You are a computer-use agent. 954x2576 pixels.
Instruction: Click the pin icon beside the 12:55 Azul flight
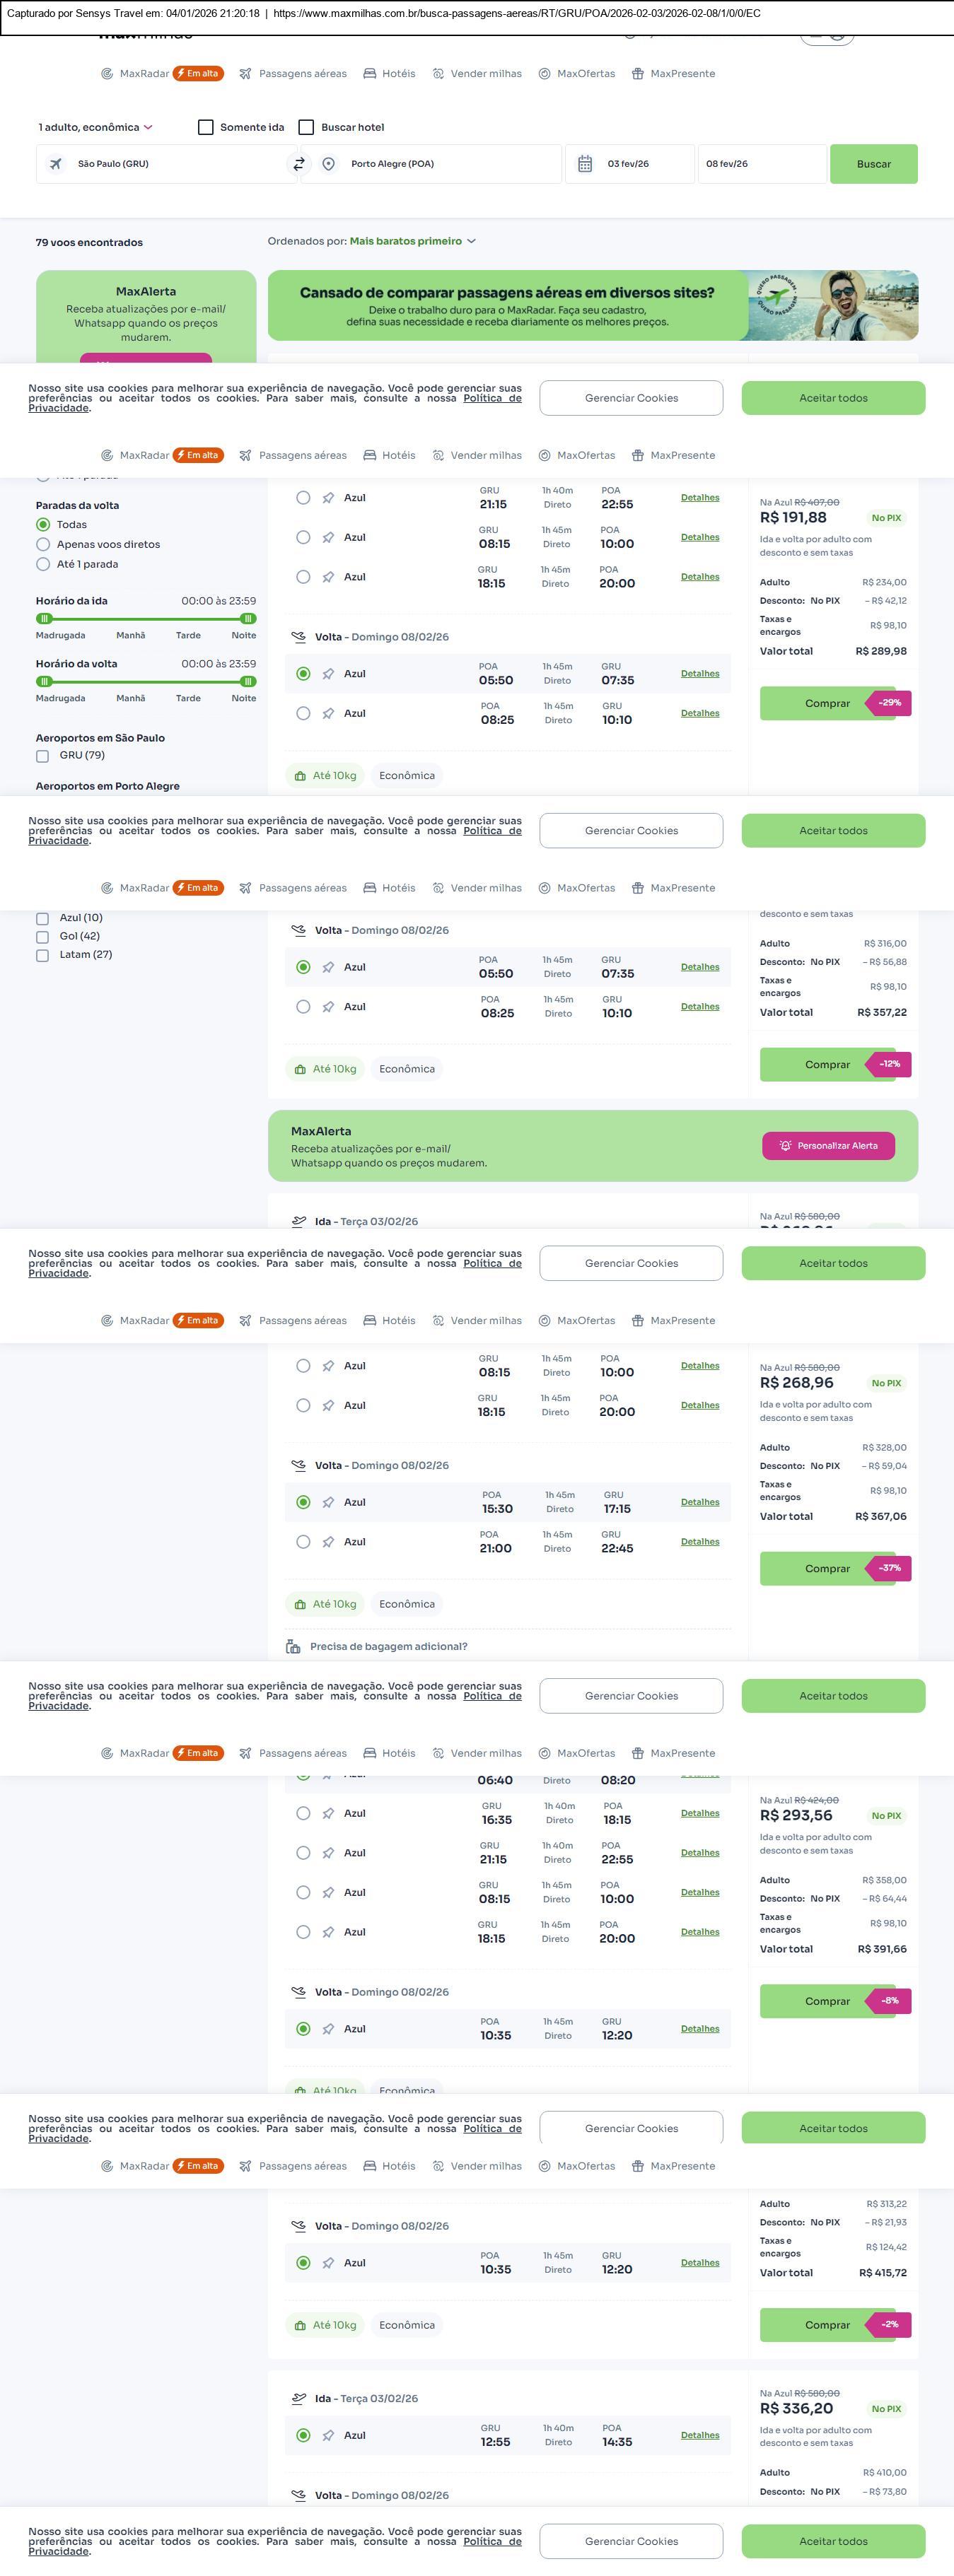(x=328, y=2435)
